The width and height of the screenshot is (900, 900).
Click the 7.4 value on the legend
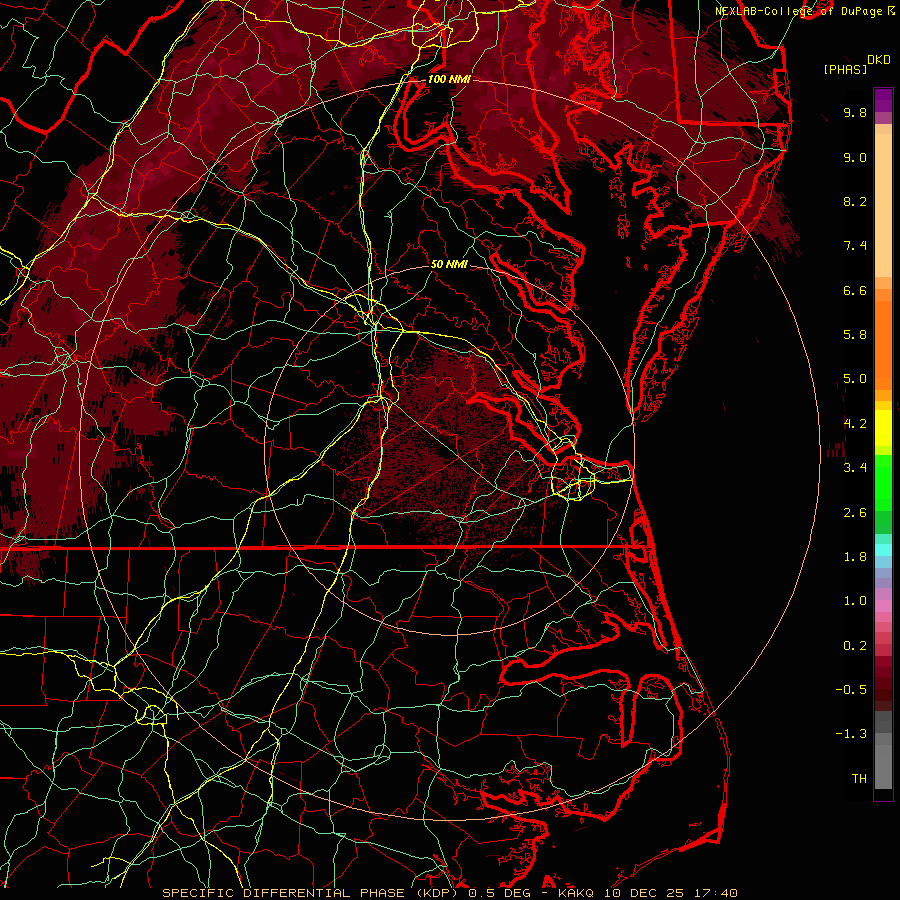855,246
